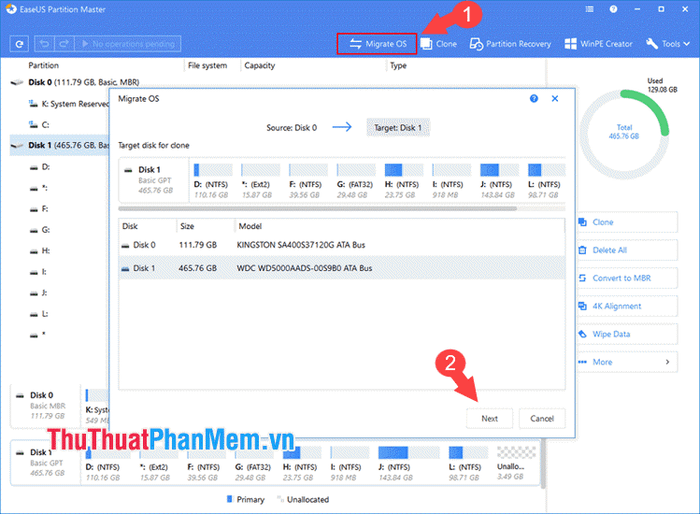
Task: Click the redo arrow icon
Action: tap(64, 44)
